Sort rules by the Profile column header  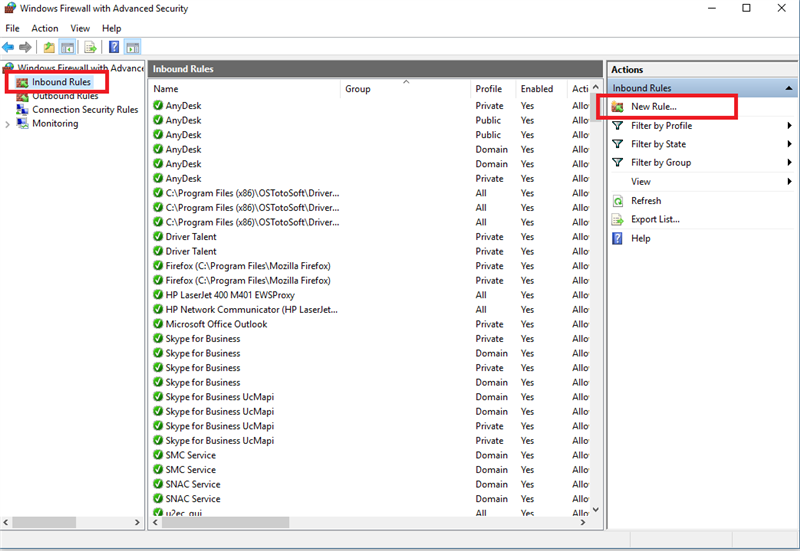pyautogui.click(x=489, y=89)
